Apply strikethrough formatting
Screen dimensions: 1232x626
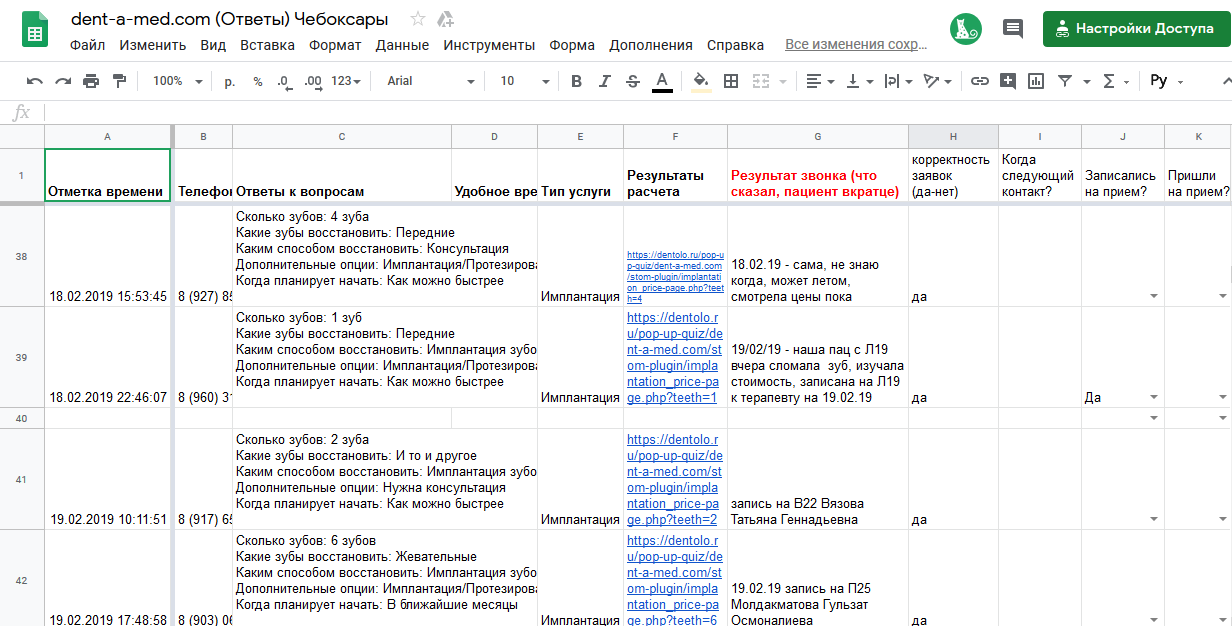(x=632, y=81)
